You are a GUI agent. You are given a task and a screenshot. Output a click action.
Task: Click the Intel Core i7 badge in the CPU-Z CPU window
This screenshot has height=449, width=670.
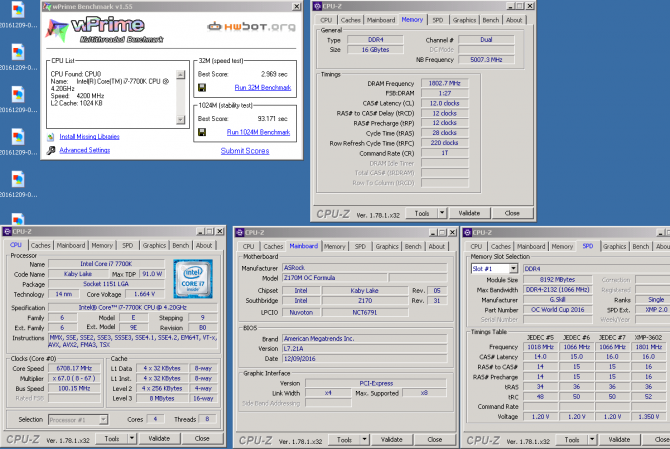point(193,279)
